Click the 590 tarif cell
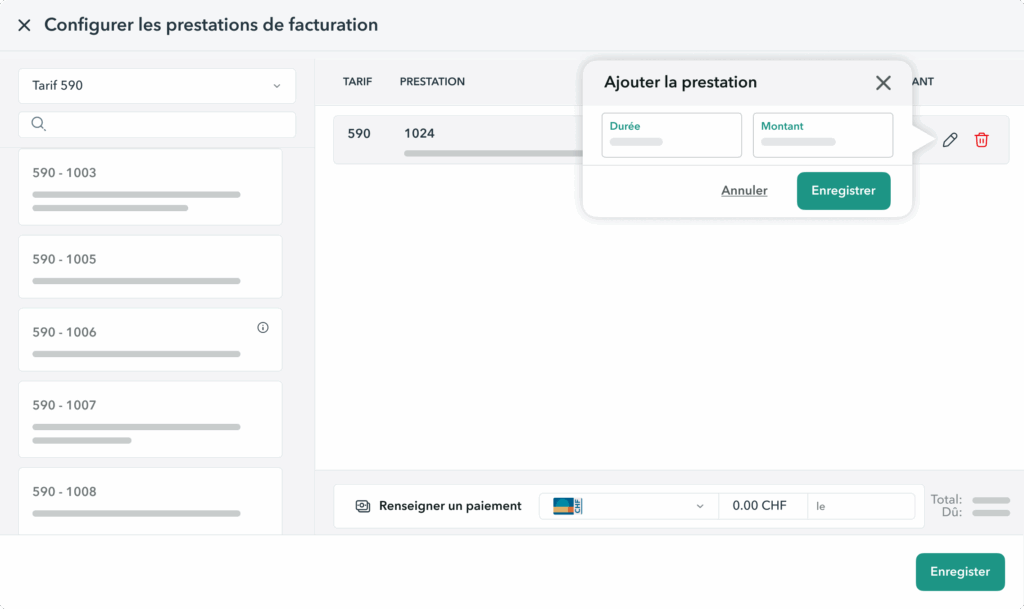1024x609 pixels. point(359,133)
